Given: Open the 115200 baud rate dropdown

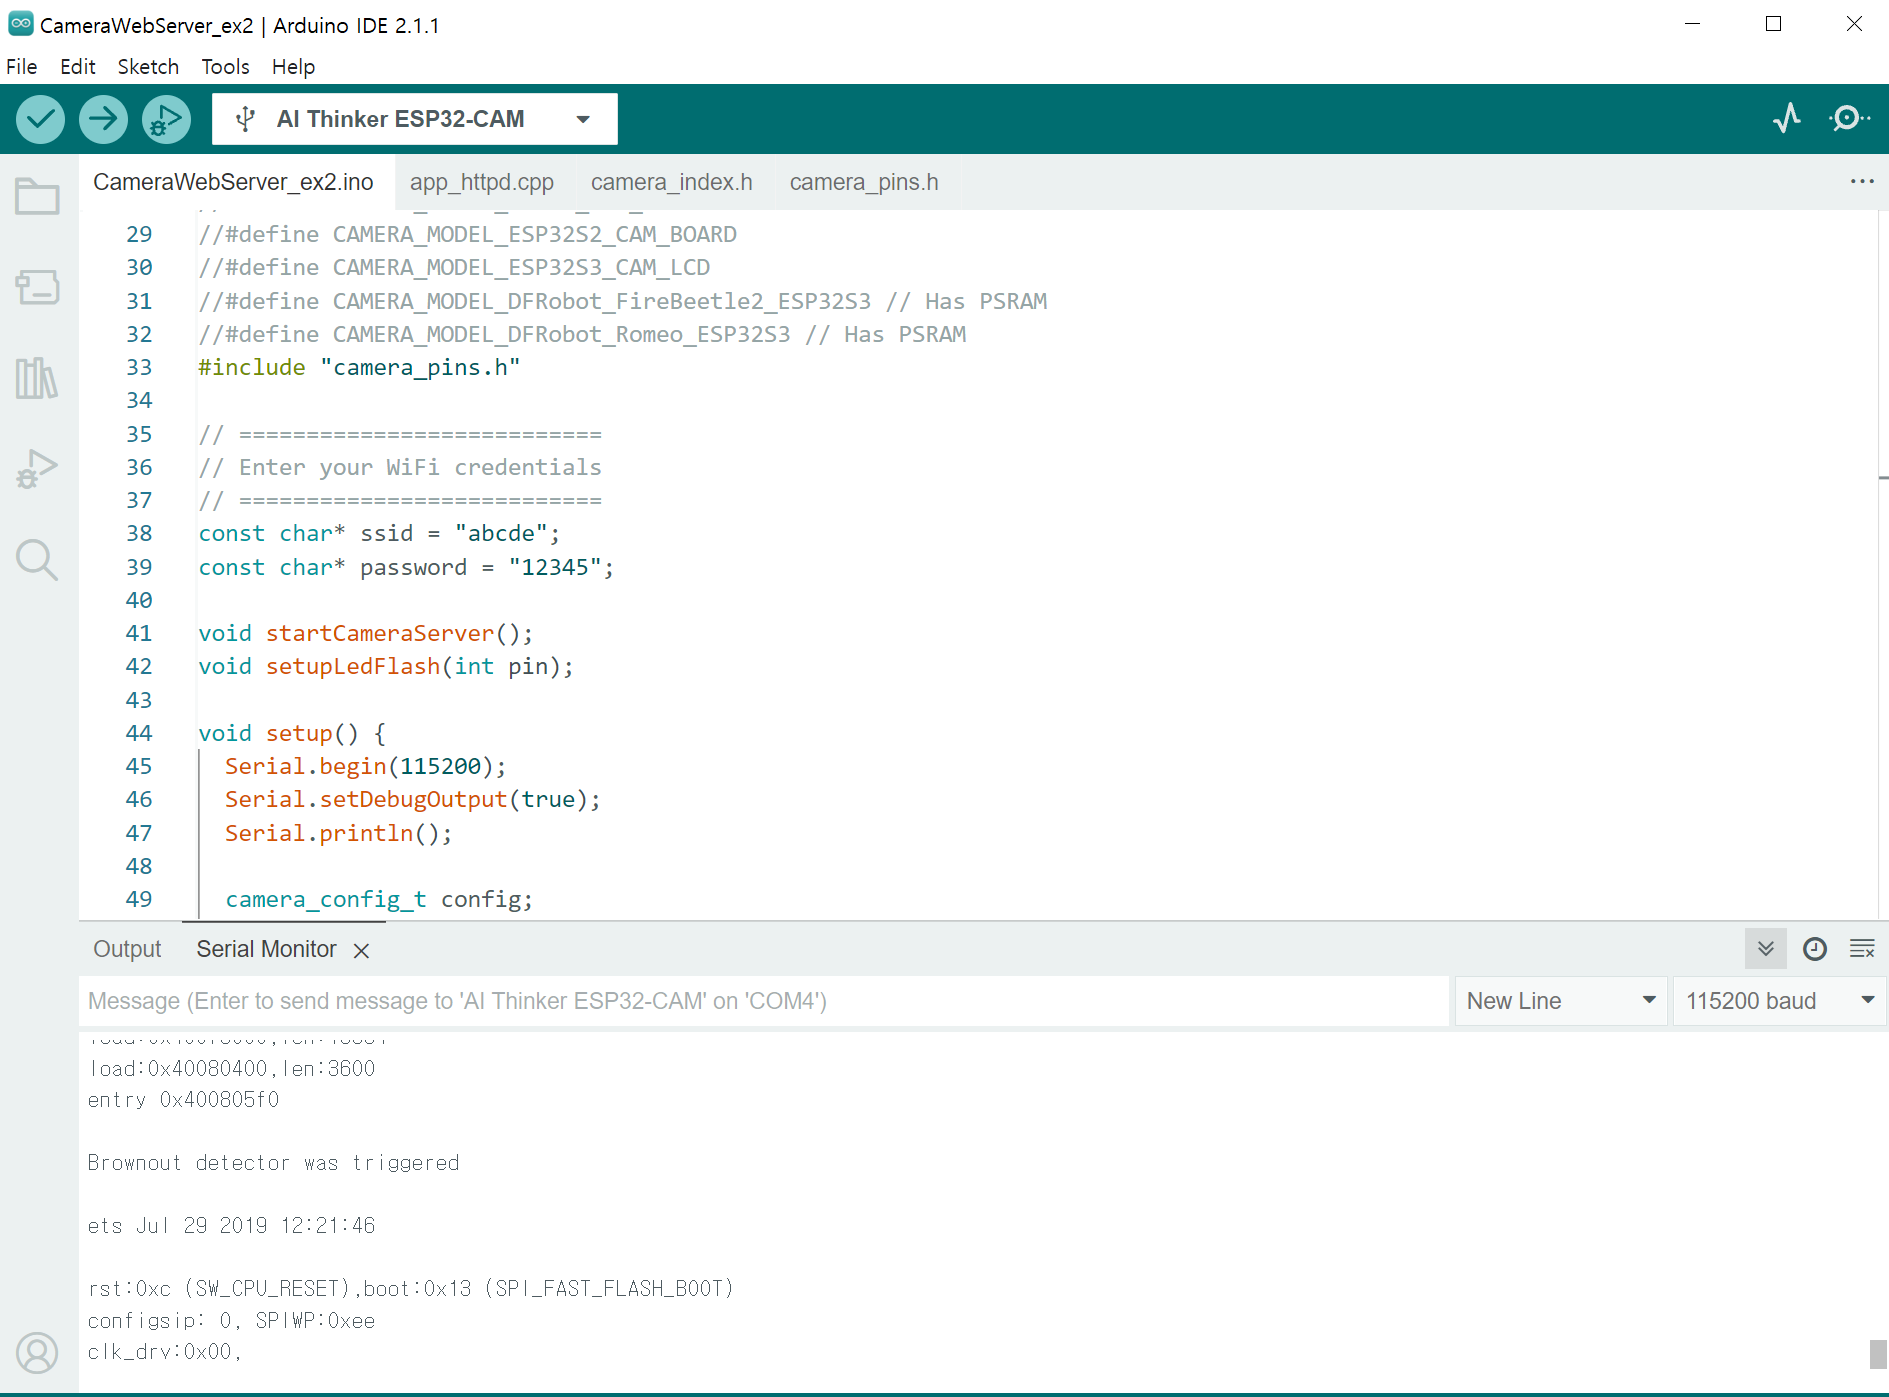Looking at the screenshot, I should click(1779, 1001).
